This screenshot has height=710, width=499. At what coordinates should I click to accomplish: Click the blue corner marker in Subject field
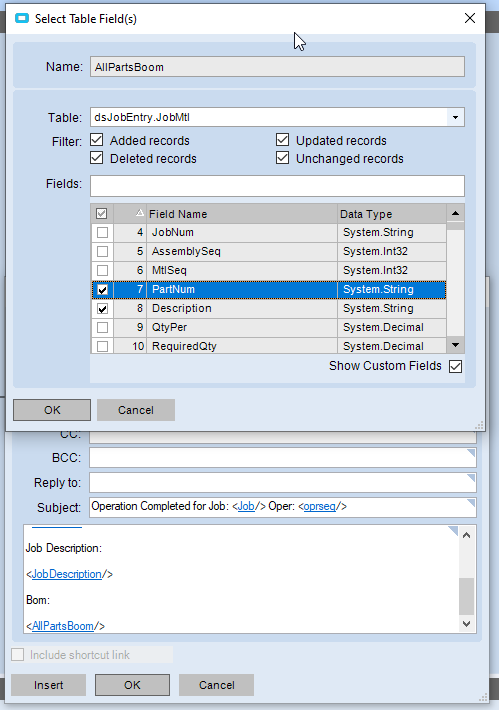click(x=471, y=503)
